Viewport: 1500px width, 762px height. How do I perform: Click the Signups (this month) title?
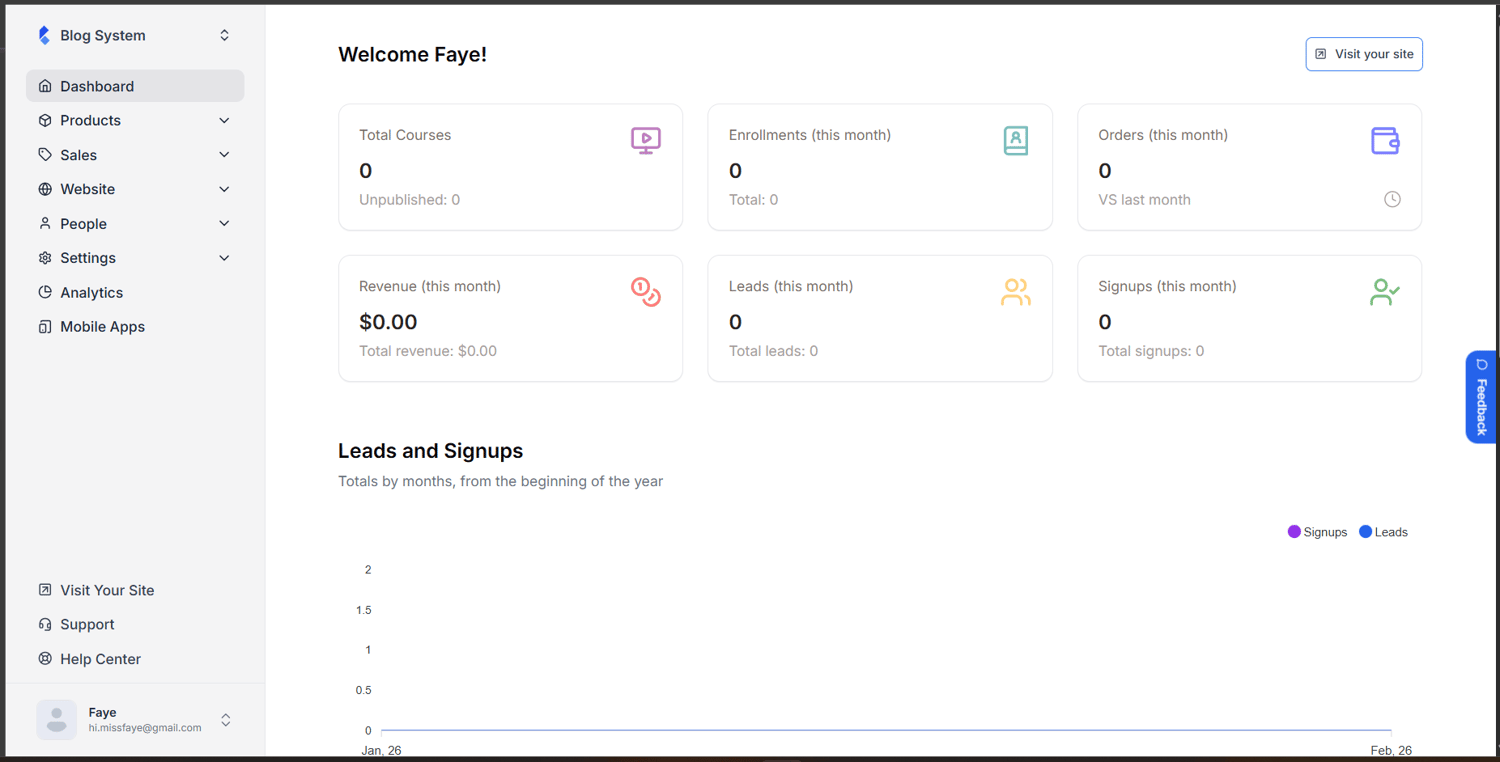tap(1167, 286)
